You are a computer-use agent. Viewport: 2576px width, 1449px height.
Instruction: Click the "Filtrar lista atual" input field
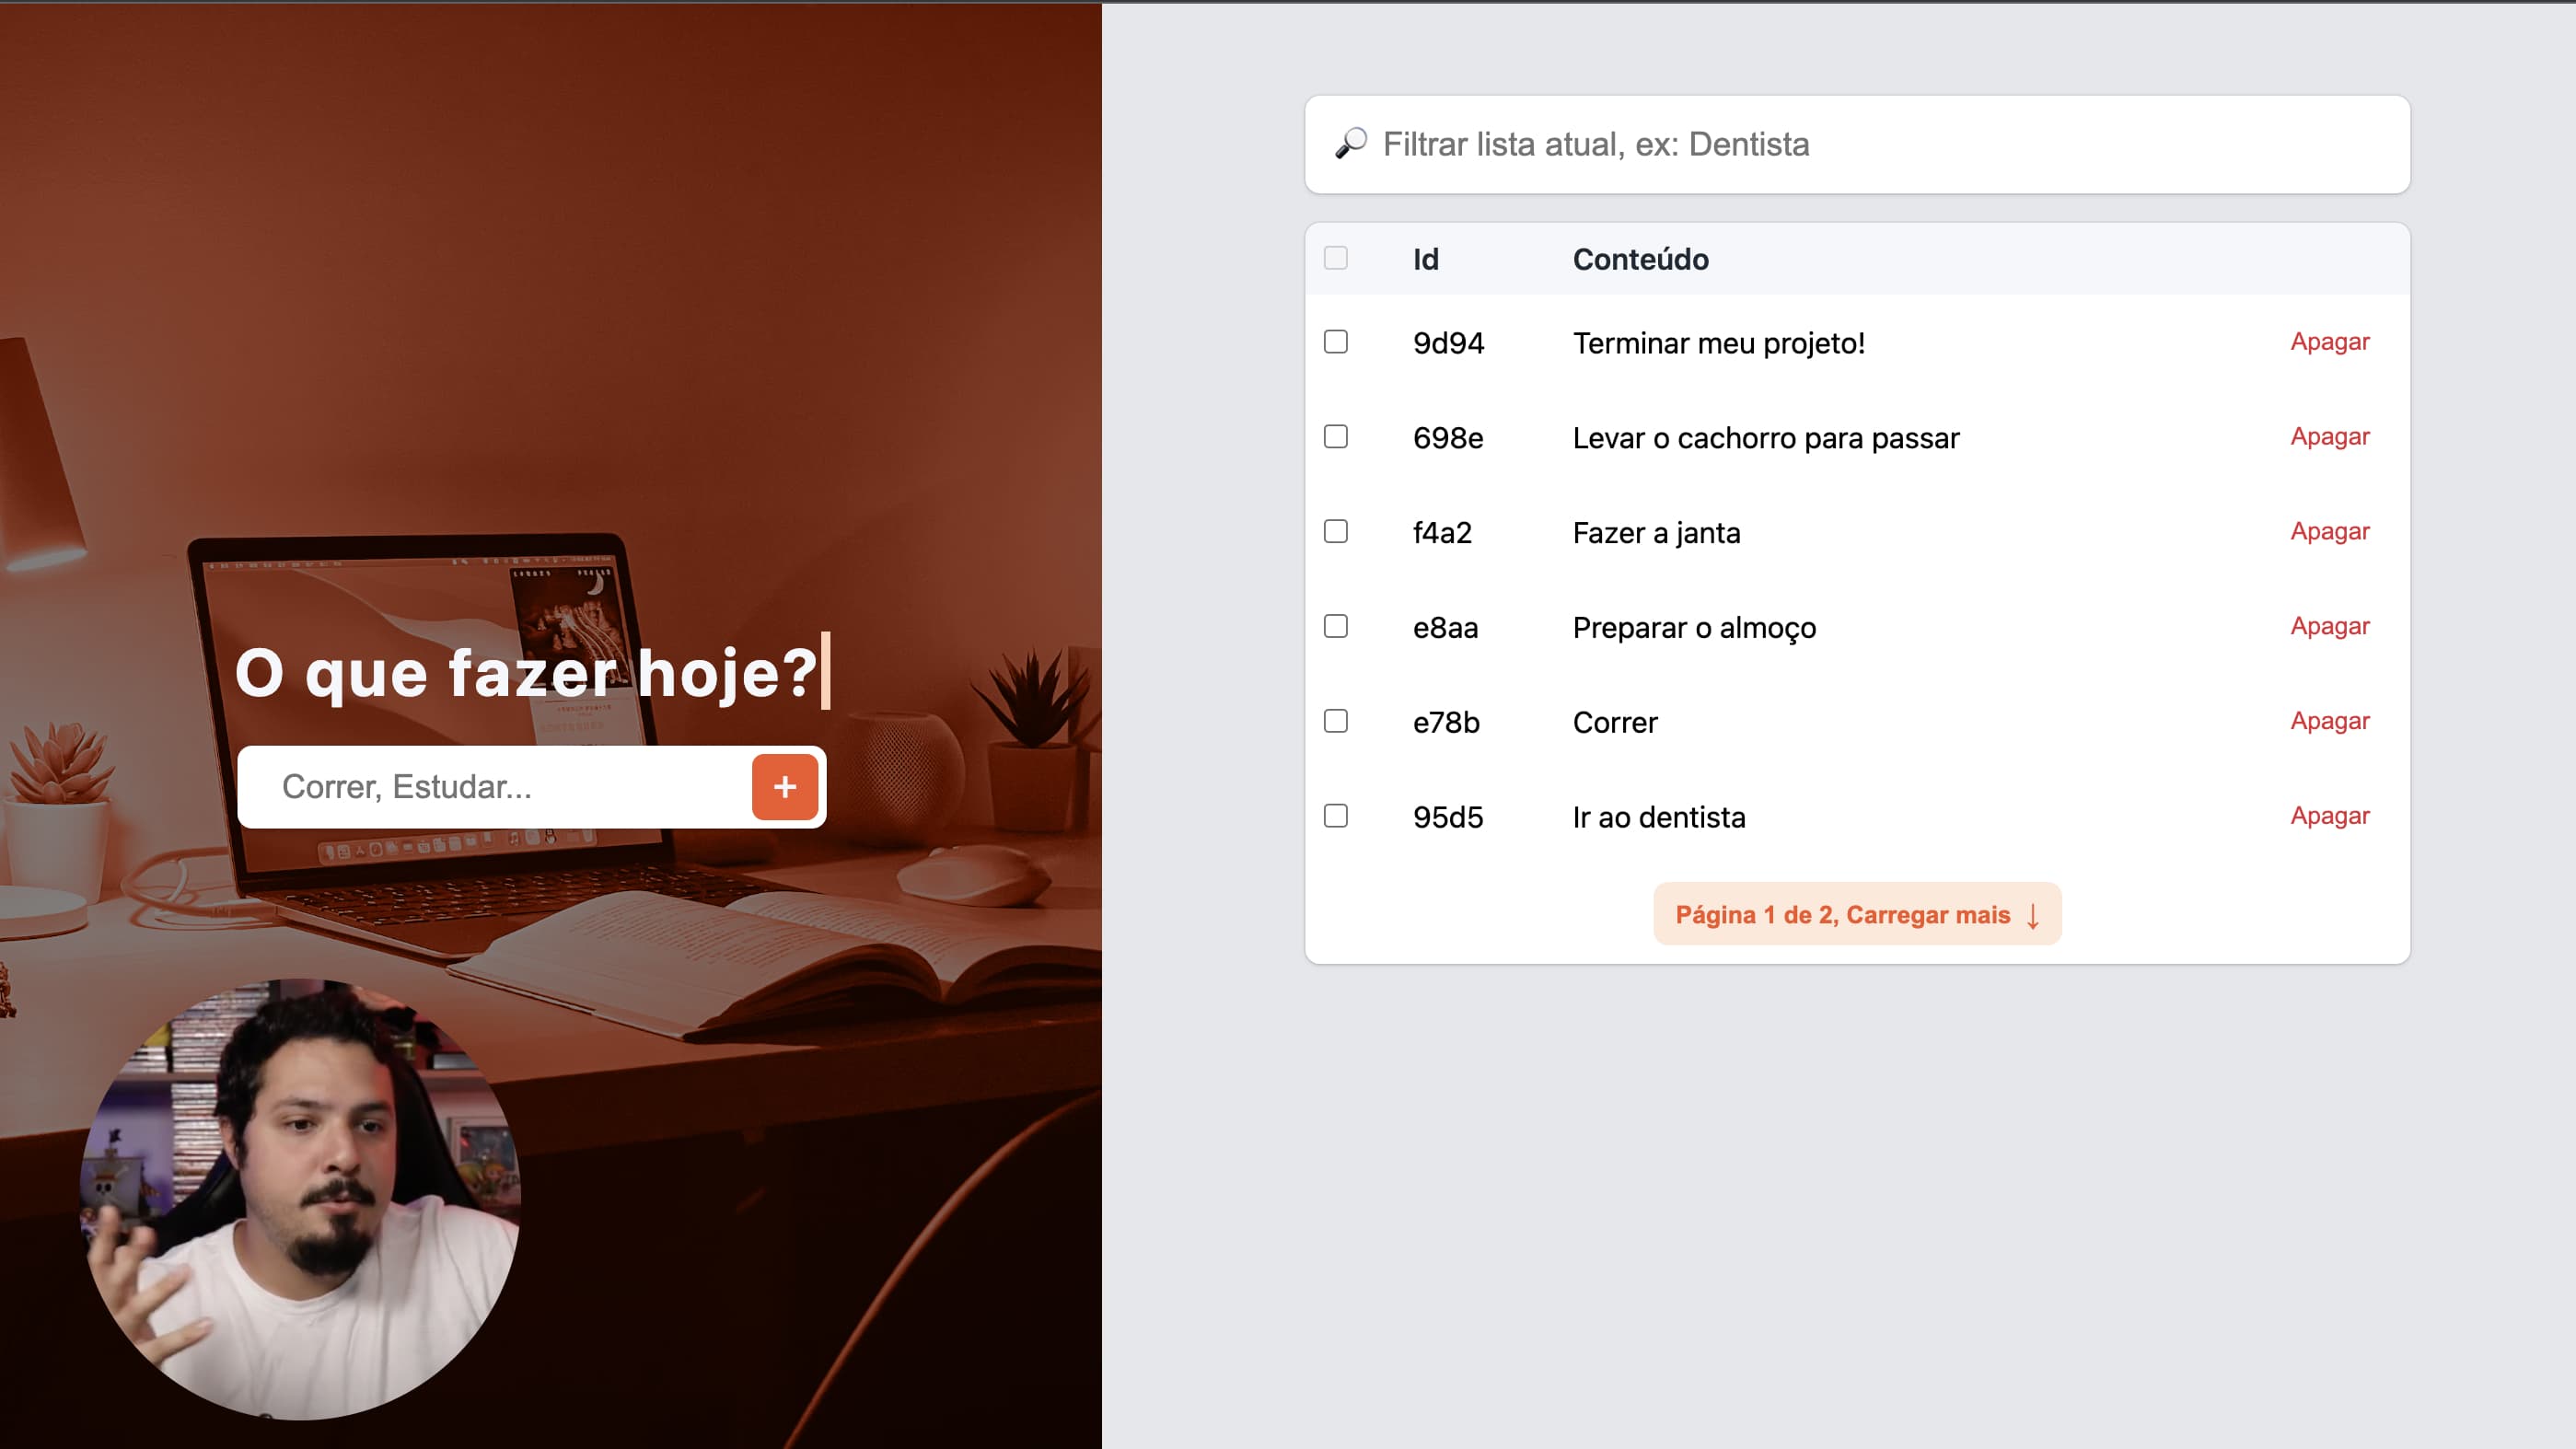click(1800, 144)
